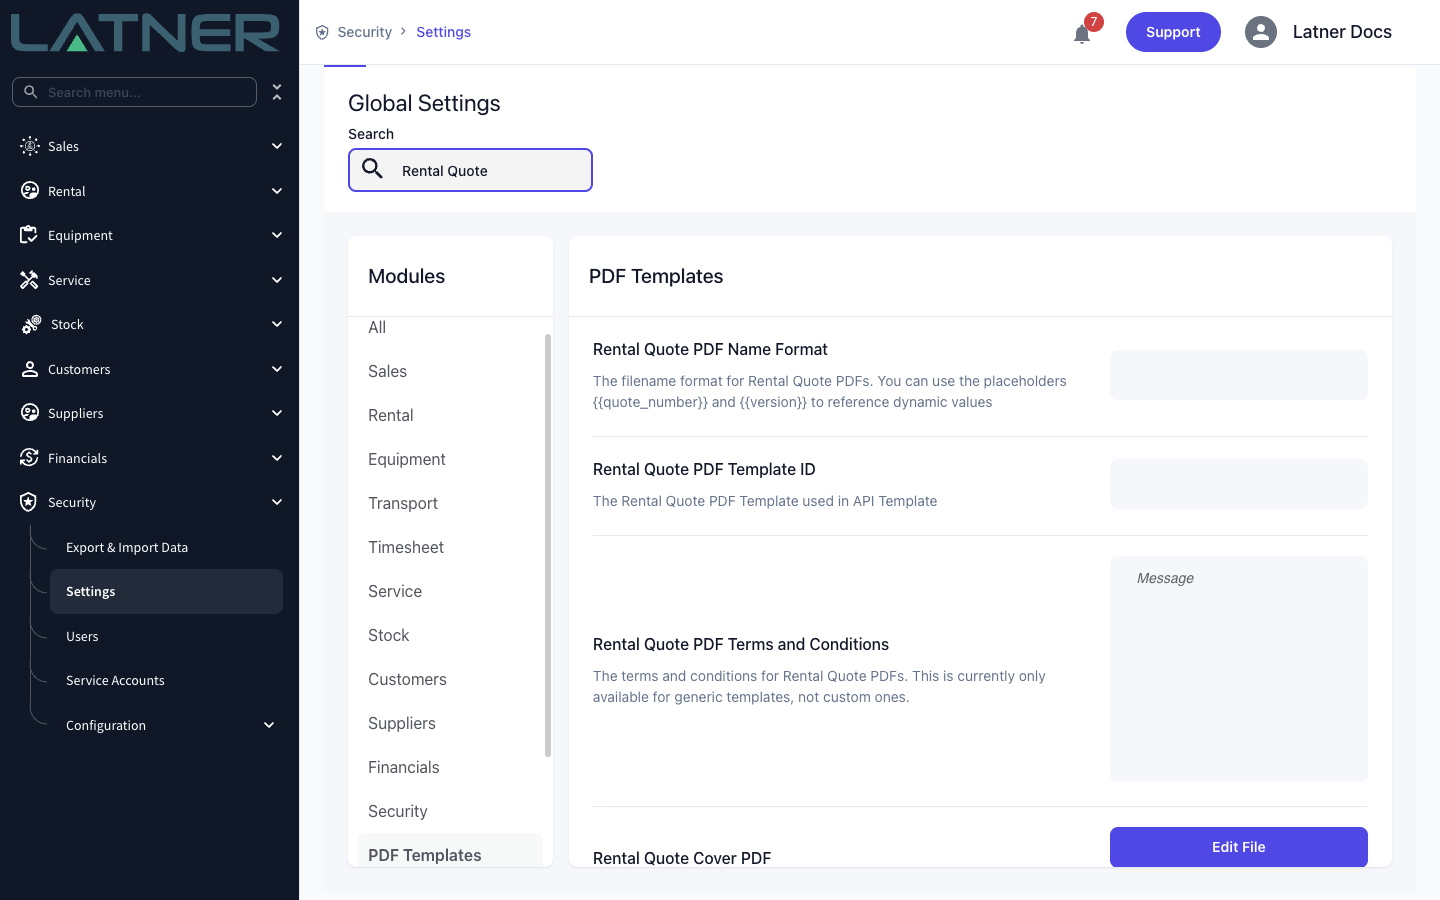This screenshot has width=1440, height=900.
Task: Click the Sales menu icon
Action: (x=30, y=146)
